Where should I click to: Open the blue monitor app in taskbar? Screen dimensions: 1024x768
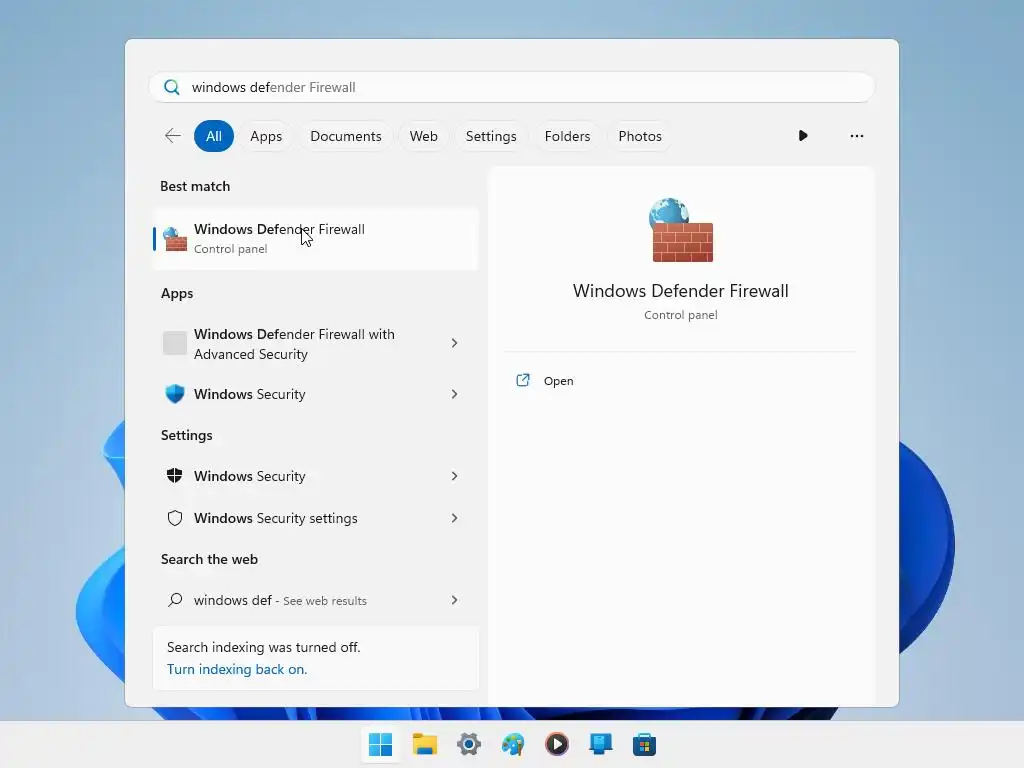coord(600,744)
